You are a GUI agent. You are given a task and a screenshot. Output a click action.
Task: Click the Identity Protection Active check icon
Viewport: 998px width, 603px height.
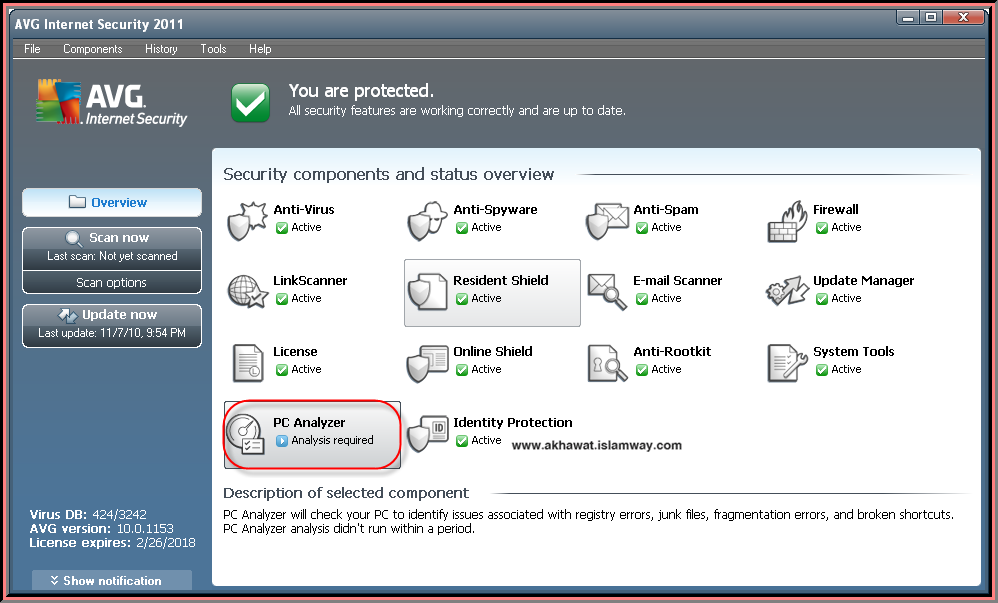(x=461, y=441)
